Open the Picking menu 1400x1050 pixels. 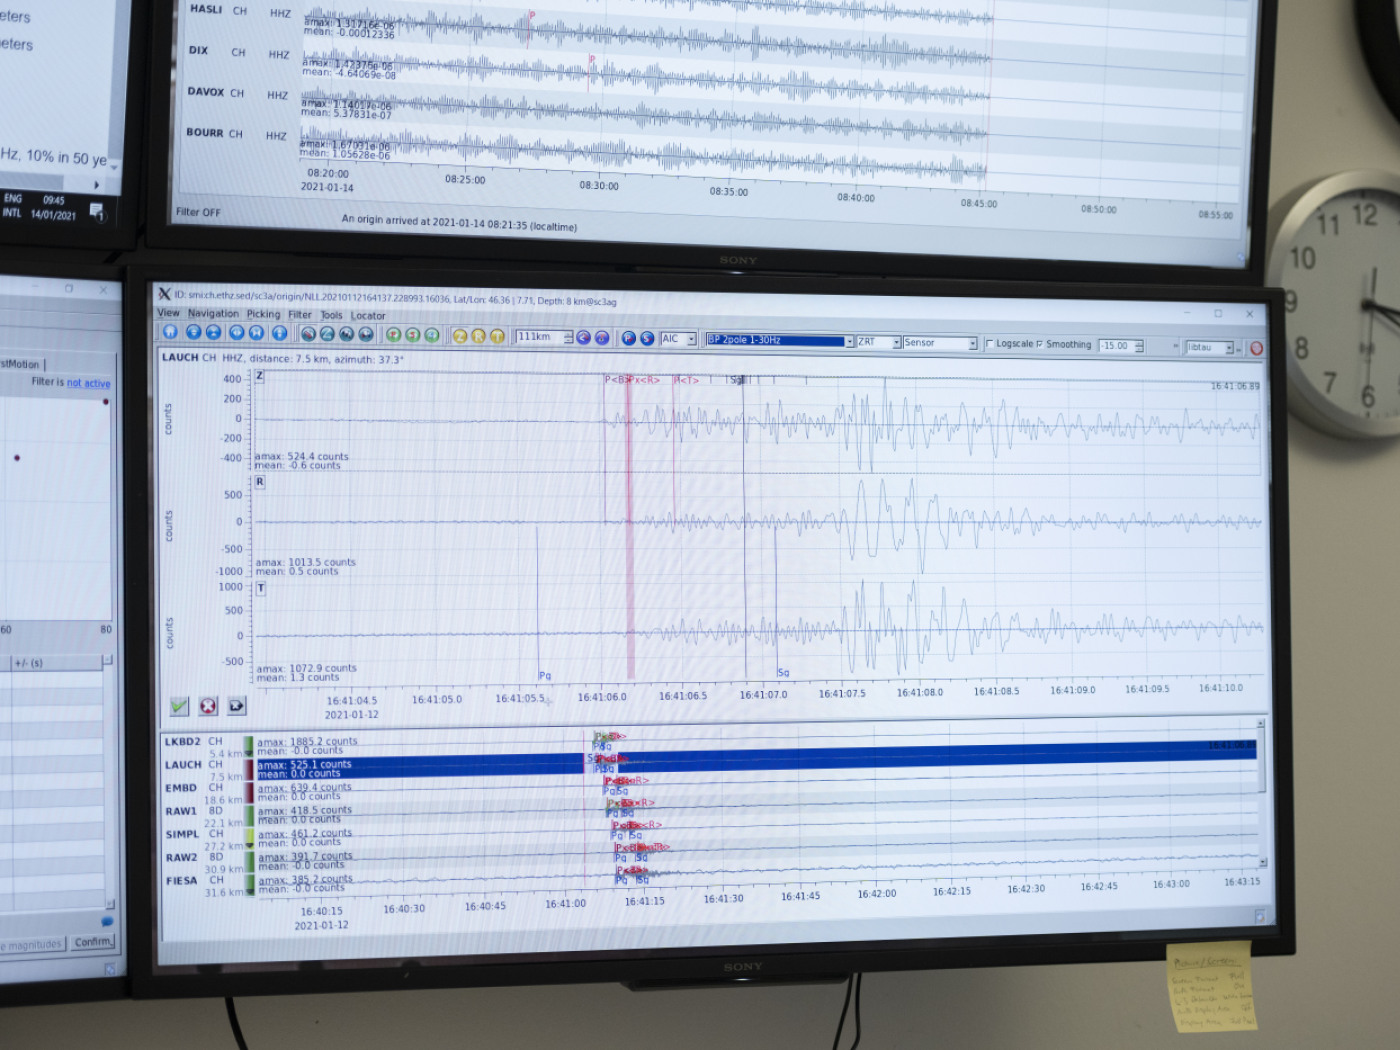[263, 314]
